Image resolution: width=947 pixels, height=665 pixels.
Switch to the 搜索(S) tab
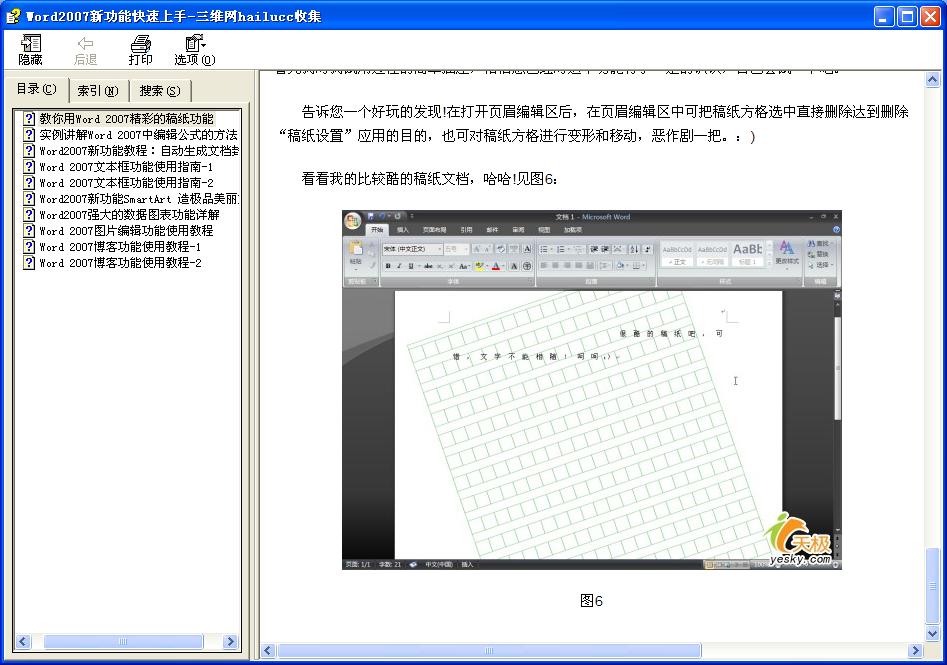point(160,91)
